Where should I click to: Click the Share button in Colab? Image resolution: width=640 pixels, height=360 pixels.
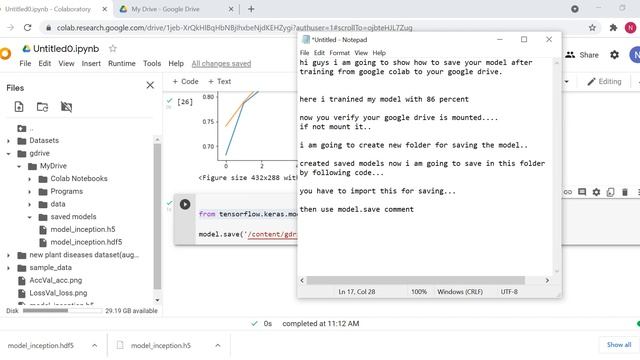tap(582, 55)
